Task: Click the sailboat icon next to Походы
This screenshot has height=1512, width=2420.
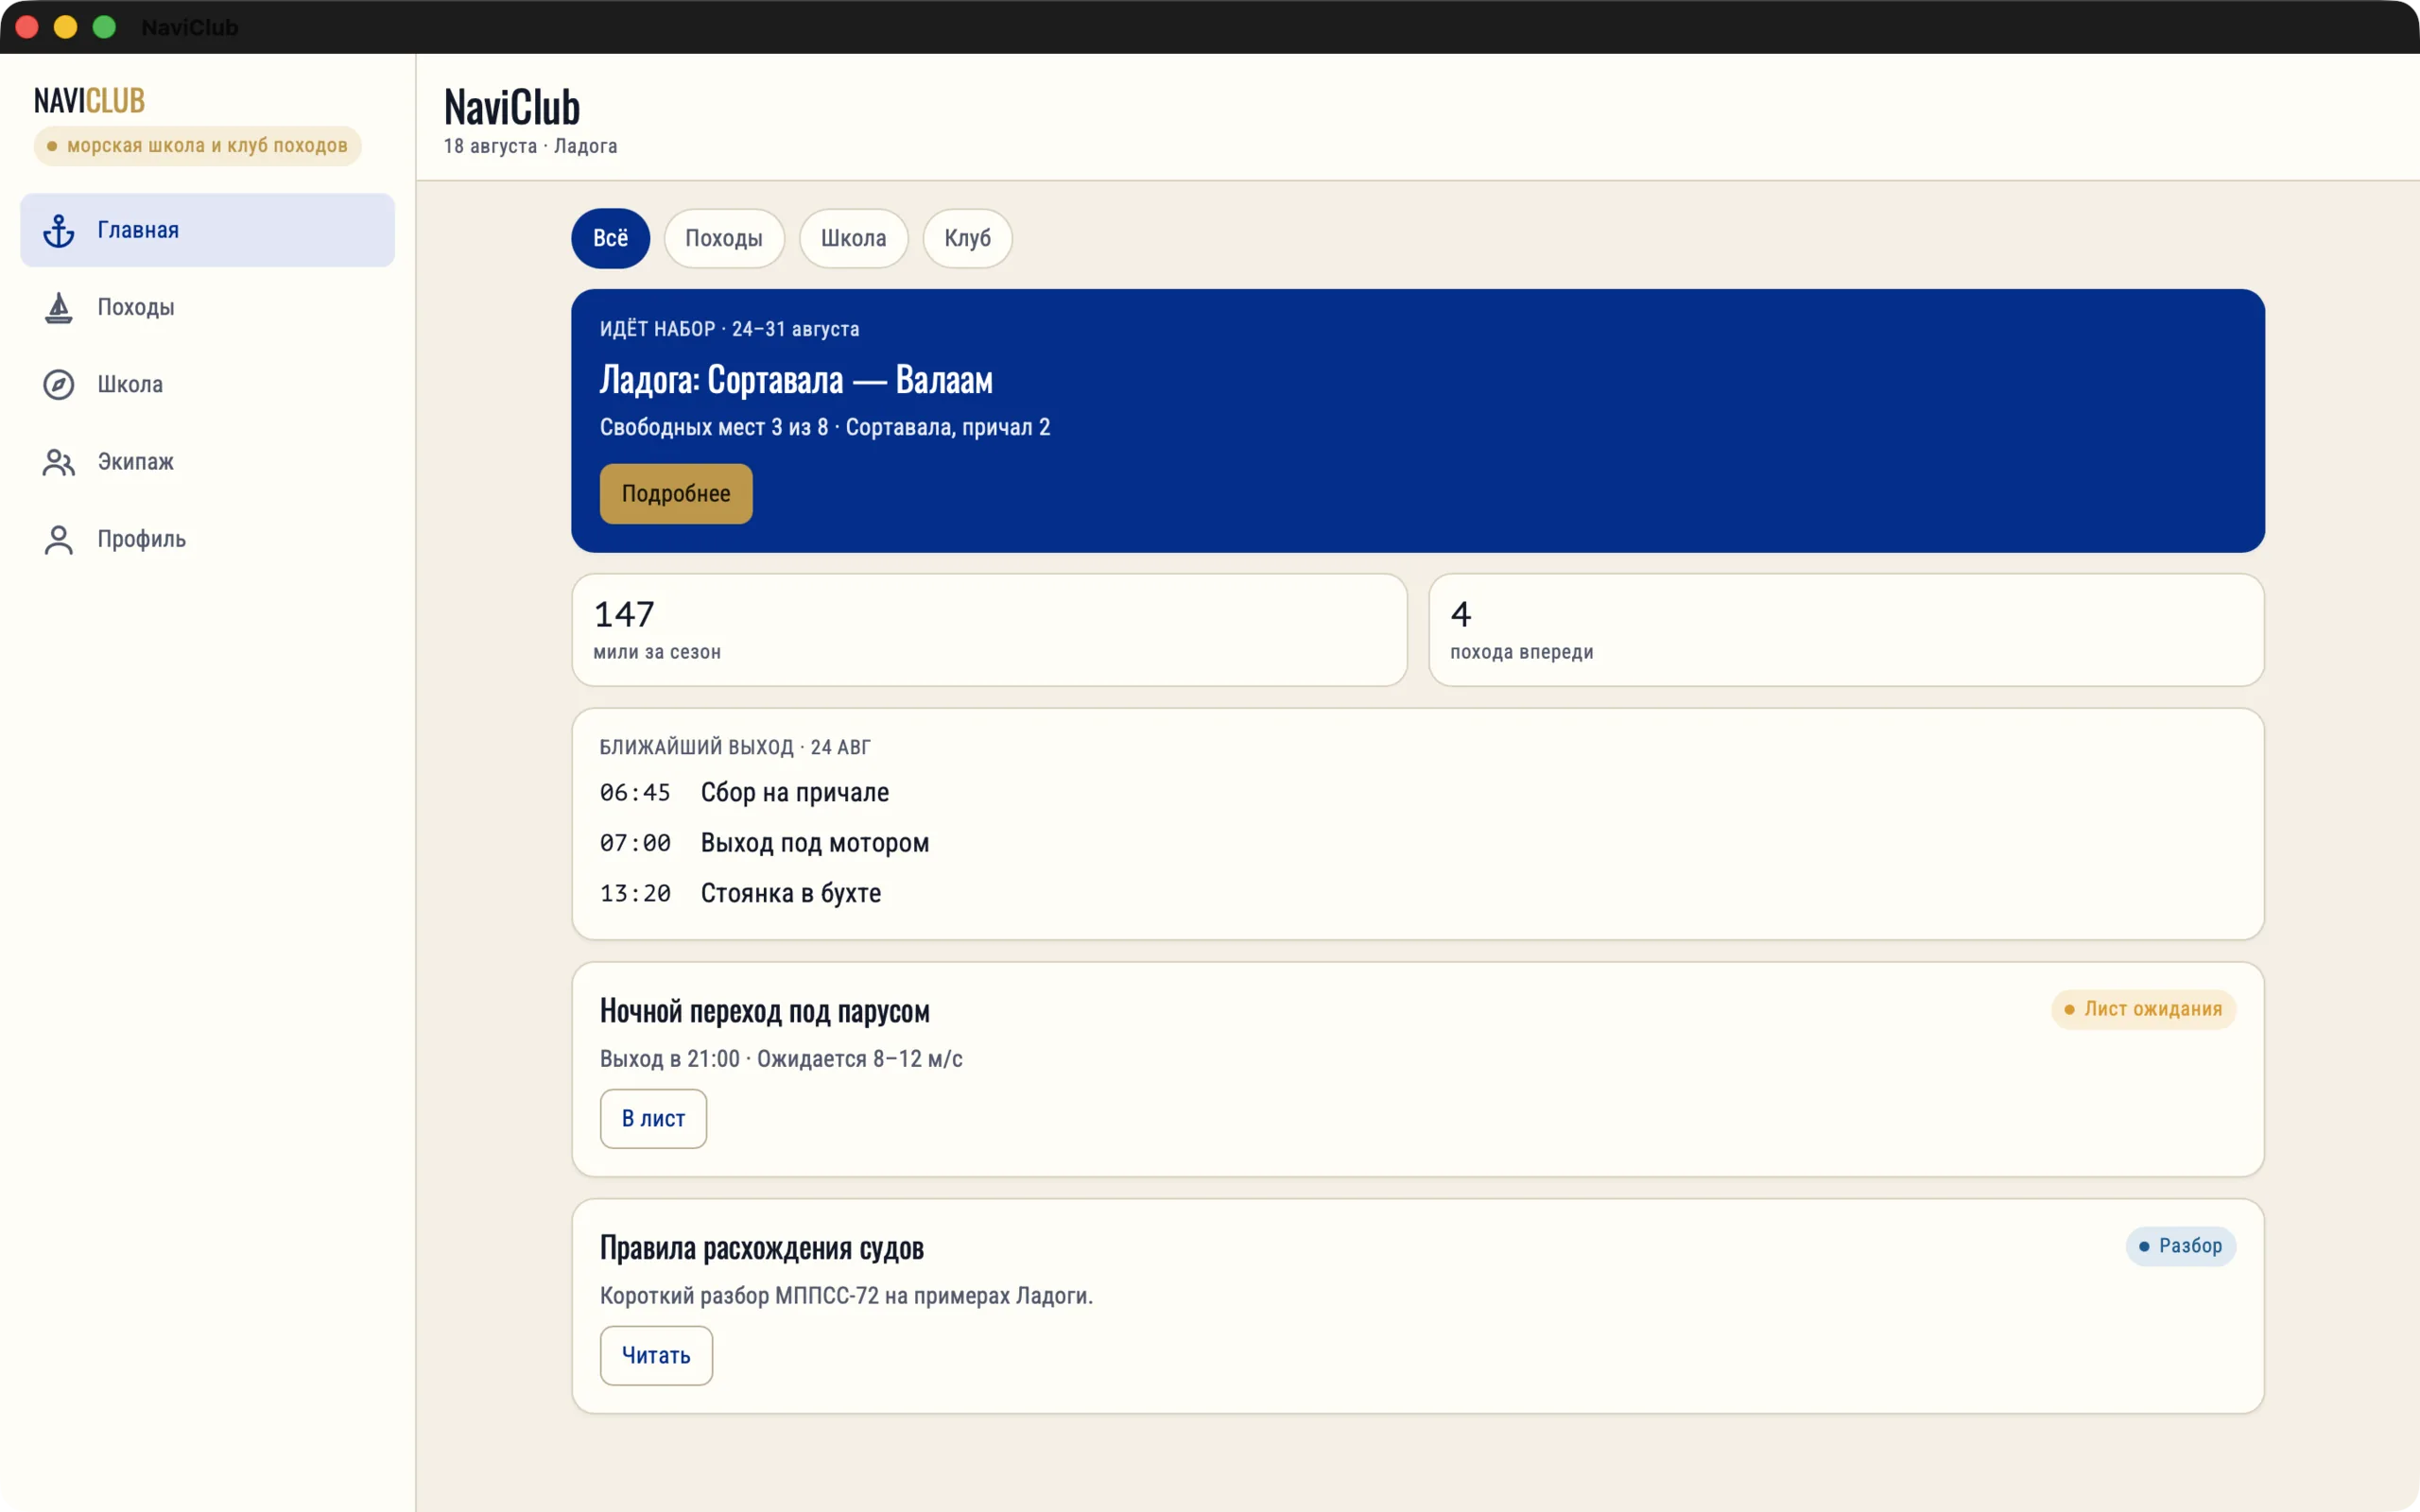Action: [x=59, y=308]
